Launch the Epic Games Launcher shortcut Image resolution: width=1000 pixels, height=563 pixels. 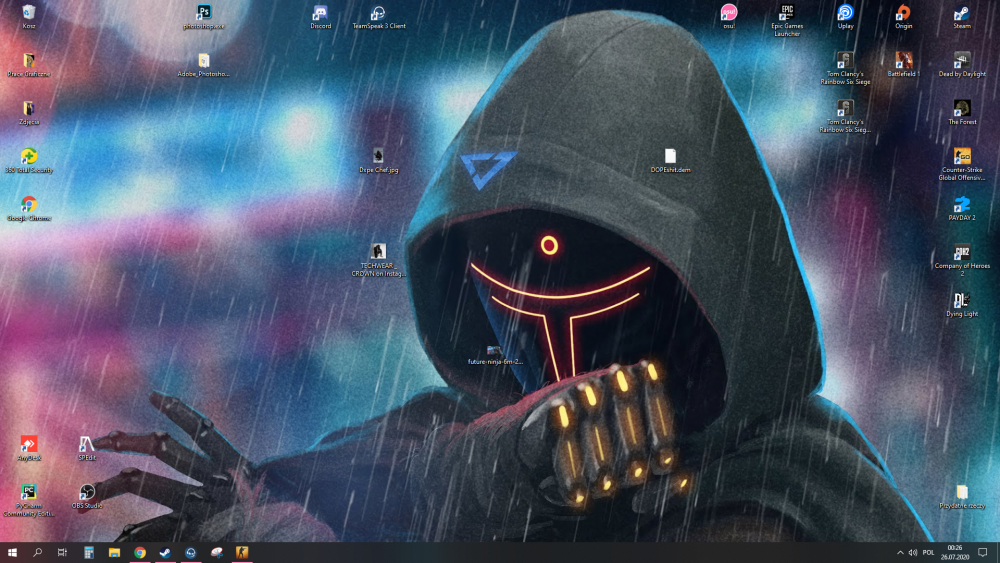point(787,20)
